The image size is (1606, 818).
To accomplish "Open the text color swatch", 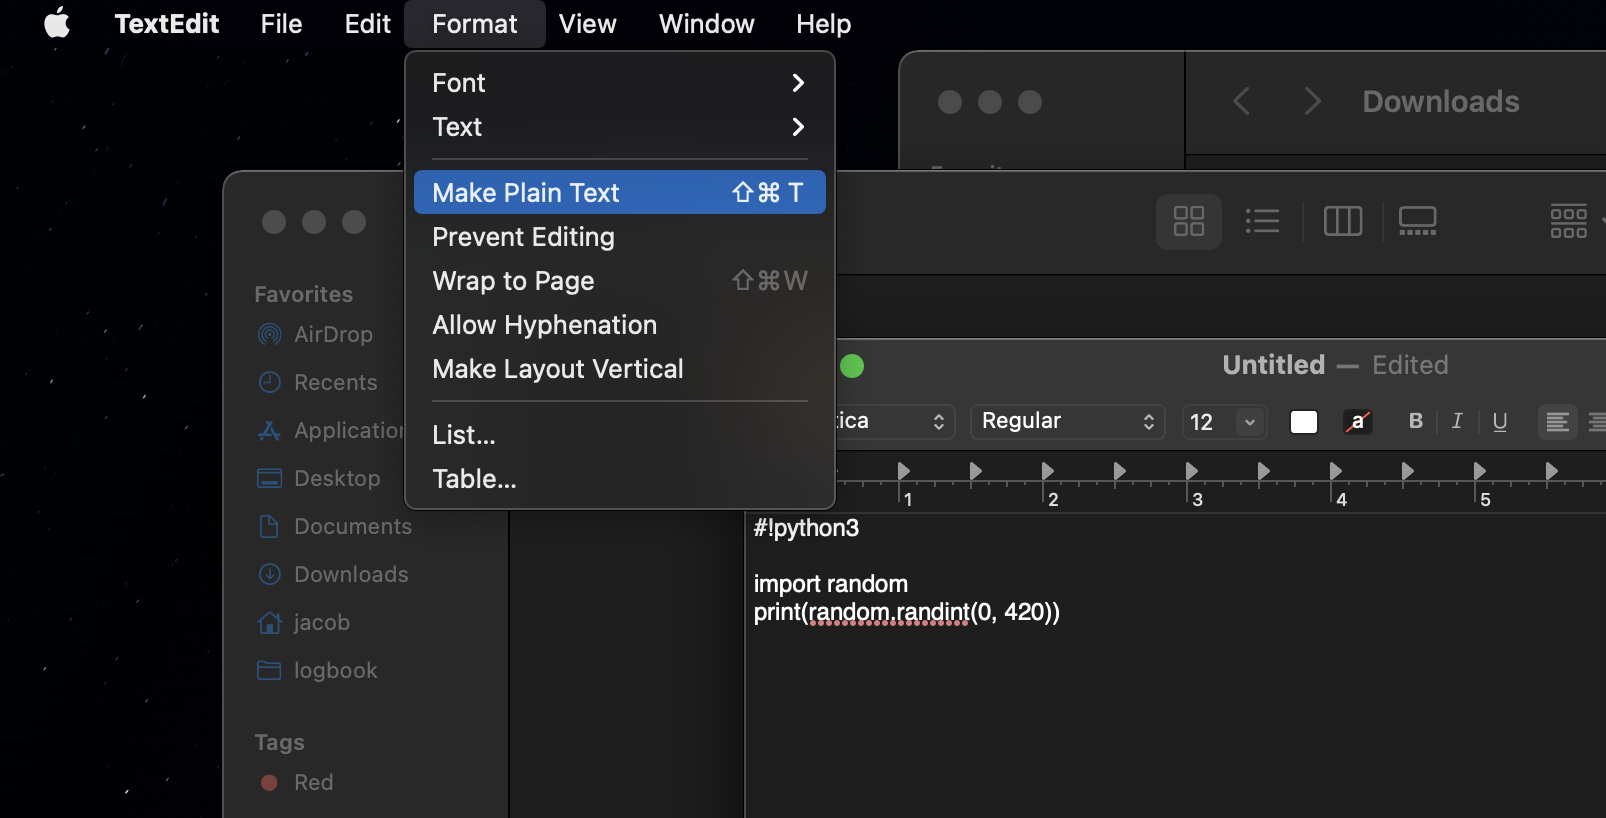I will (x=1304, y=422).
